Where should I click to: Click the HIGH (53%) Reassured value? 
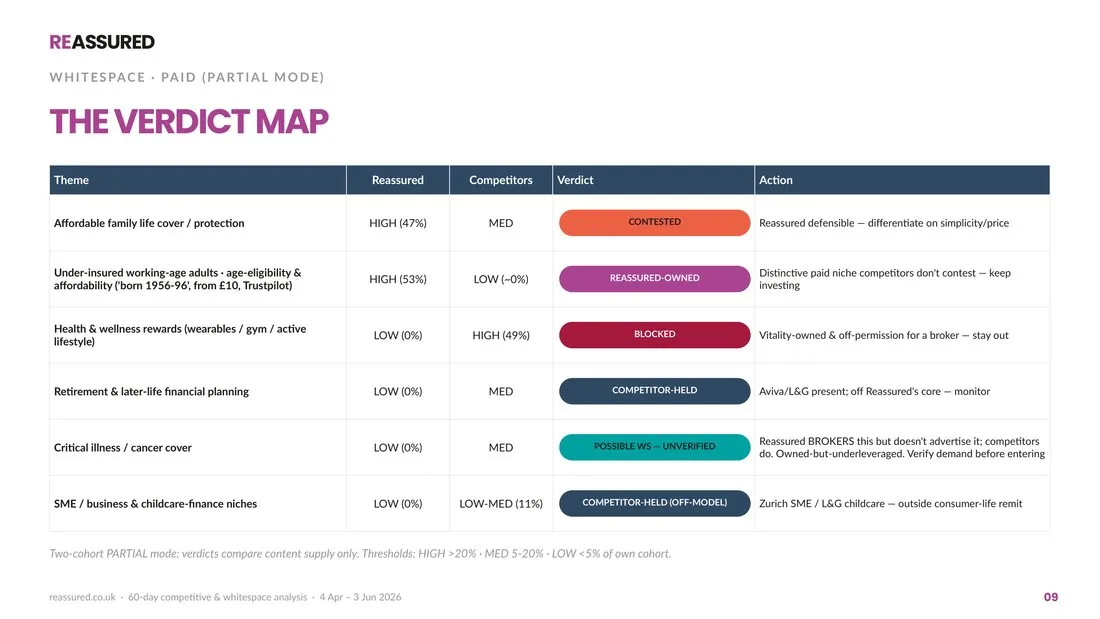coord(398,279)
